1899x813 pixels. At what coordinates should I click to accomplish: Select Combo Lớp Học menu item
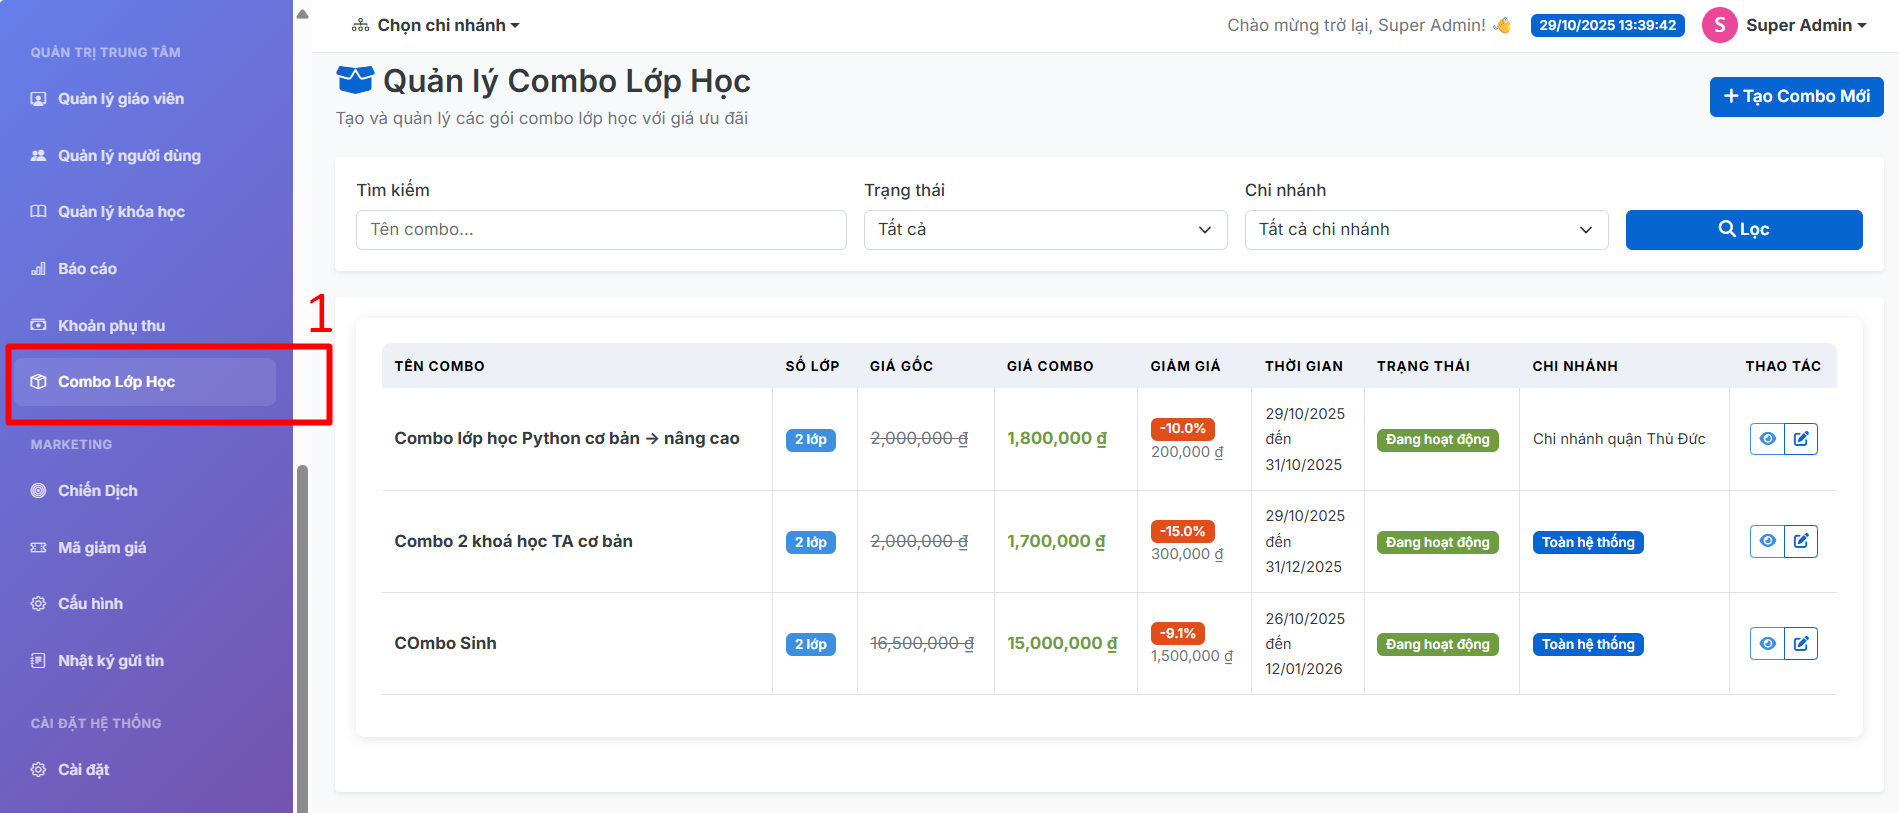pos(116,382)
